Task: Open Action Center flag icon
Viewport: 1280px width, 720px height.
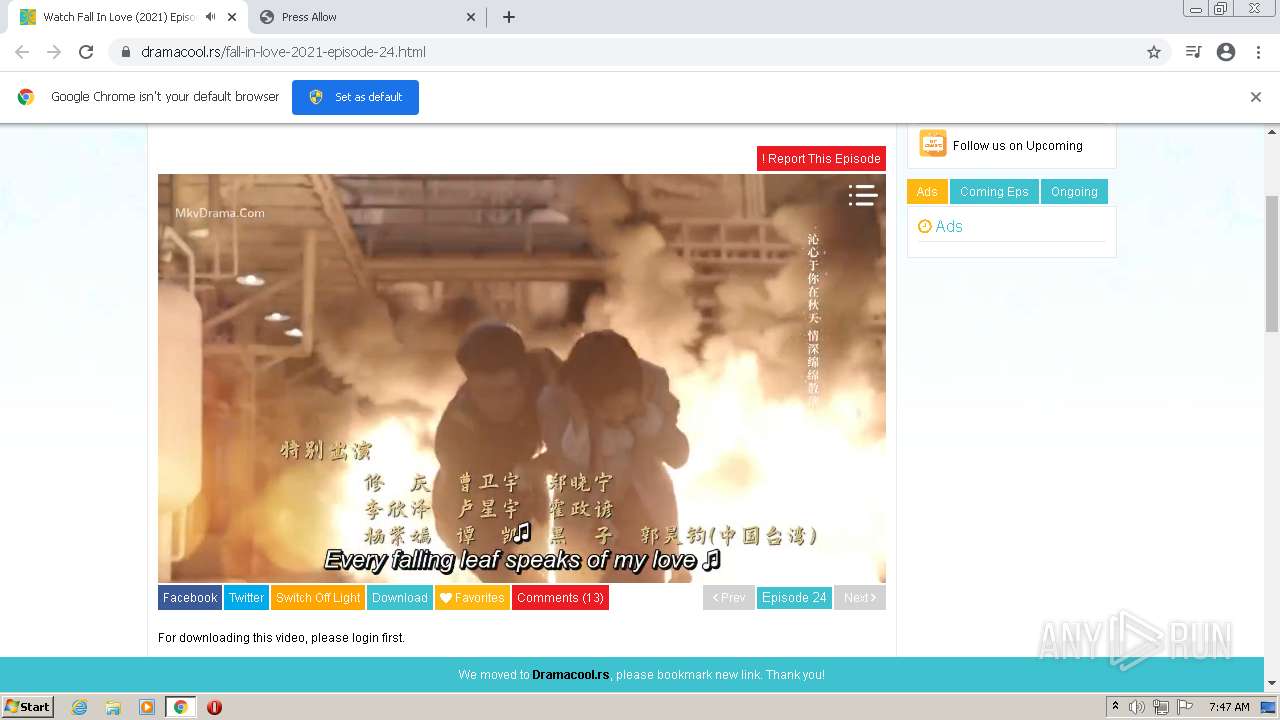Action: pyautogui.click(x=1183, y=707)
